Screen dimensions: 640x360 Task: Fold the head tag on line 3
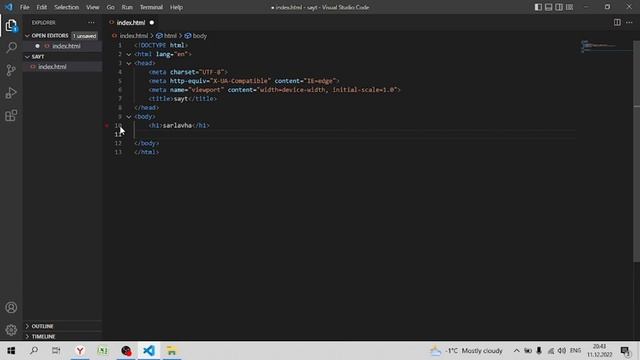click(x=129, y=63)
